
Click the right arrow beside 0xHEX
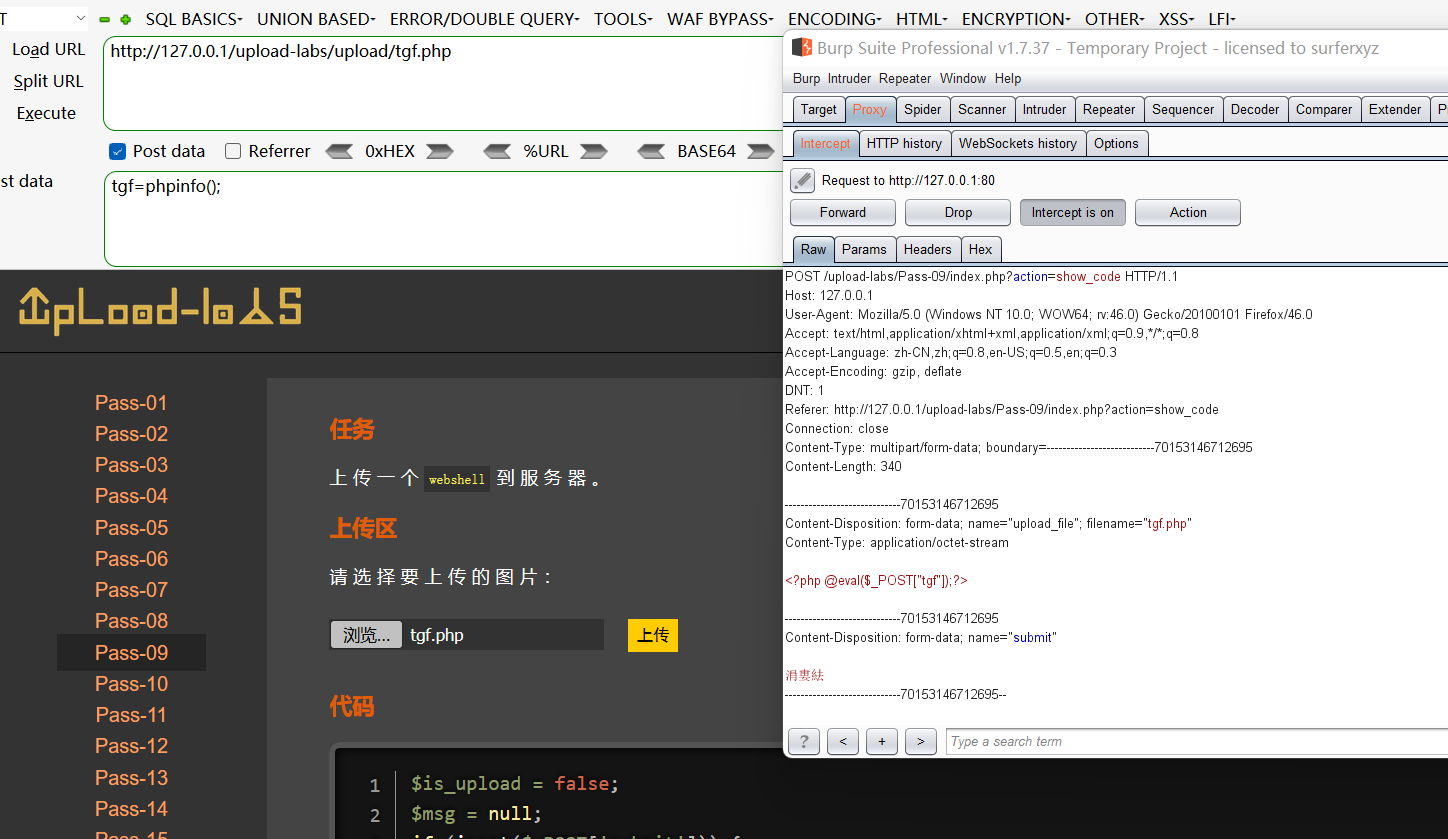(x=440, y=151)
